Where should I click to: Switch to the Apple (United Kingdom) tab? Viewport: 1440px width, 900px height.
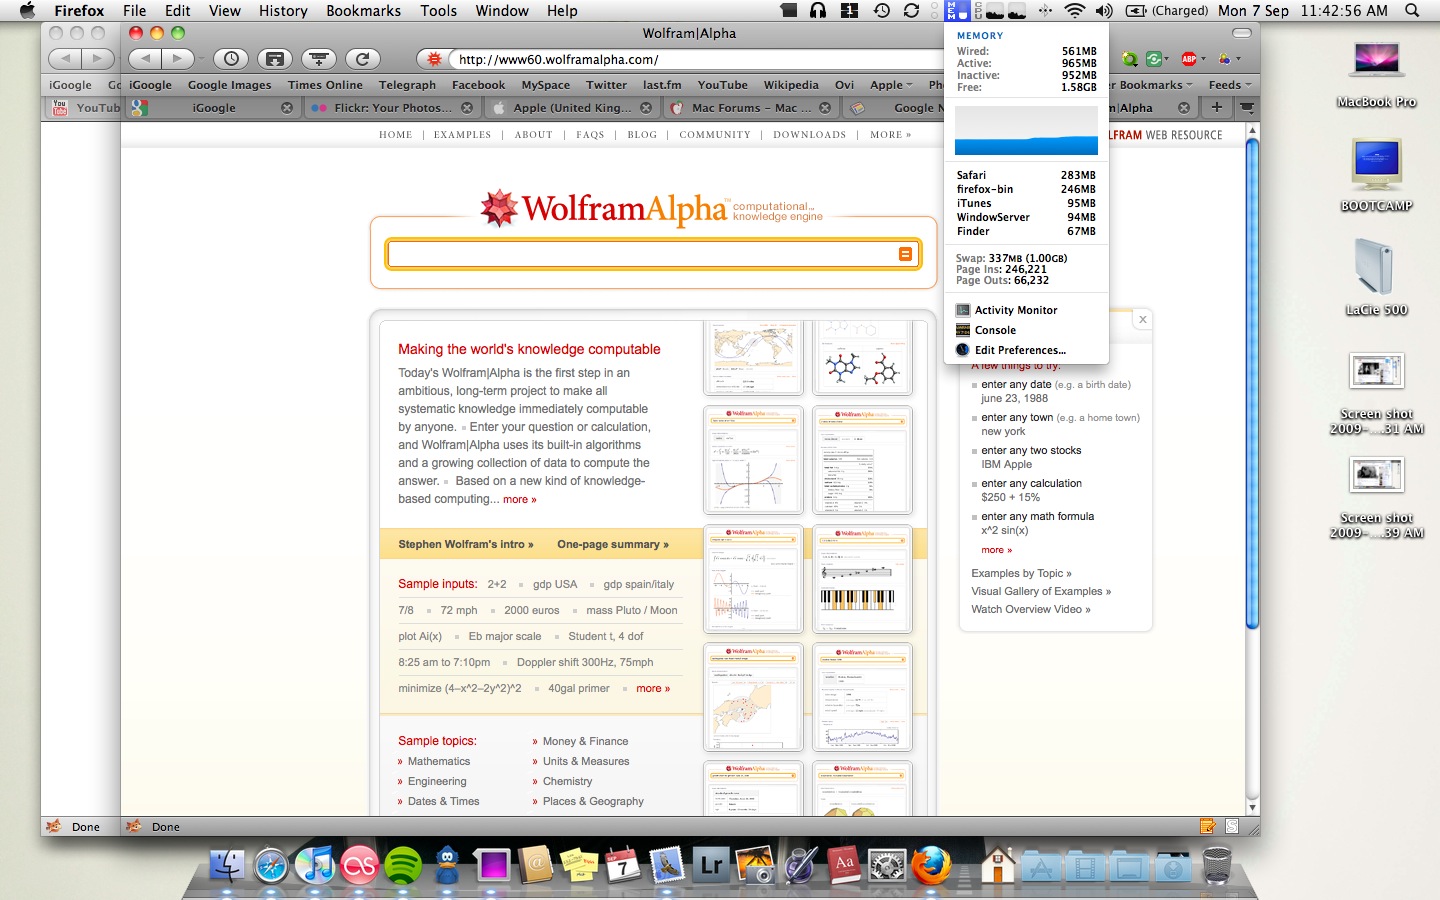(570, 107)
